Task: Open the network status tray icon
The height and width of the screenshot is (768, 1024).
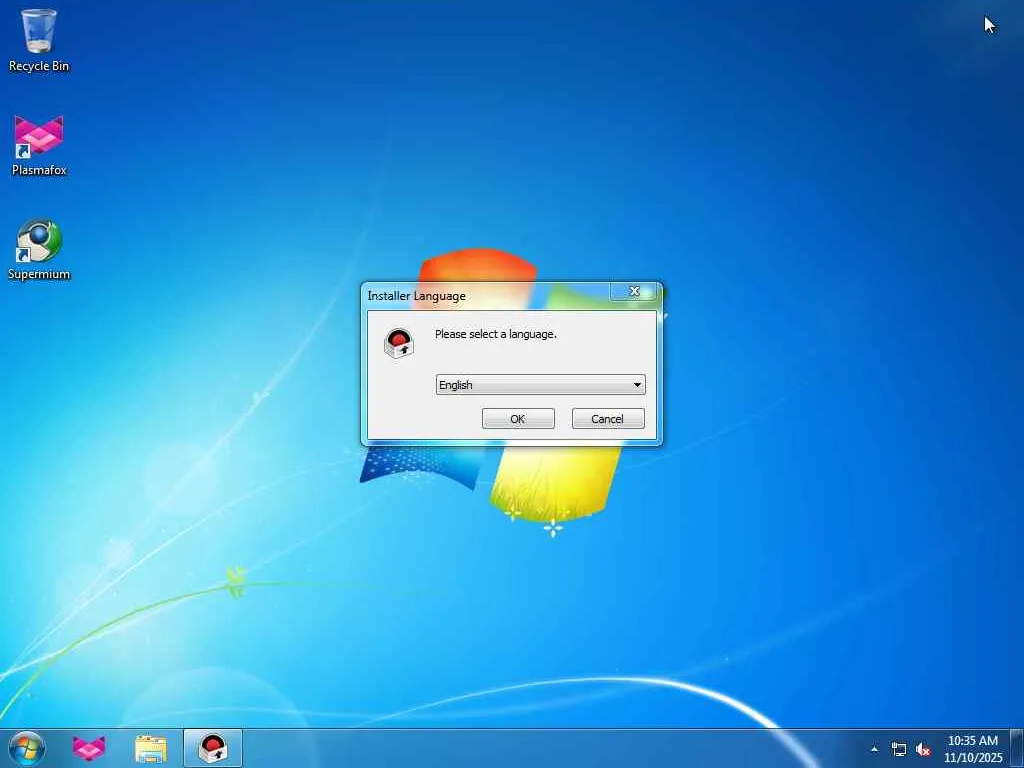Action: pos(899,749)
